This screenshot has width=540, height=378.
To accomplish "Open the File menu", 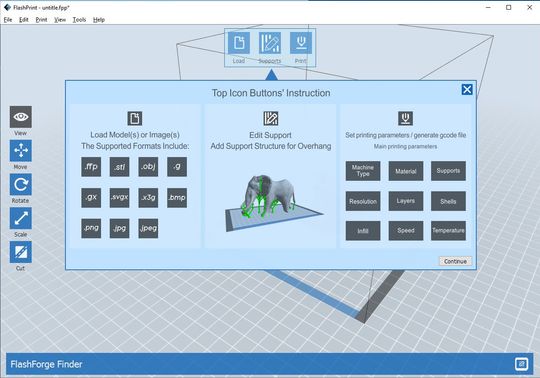I will pos(8,20).
